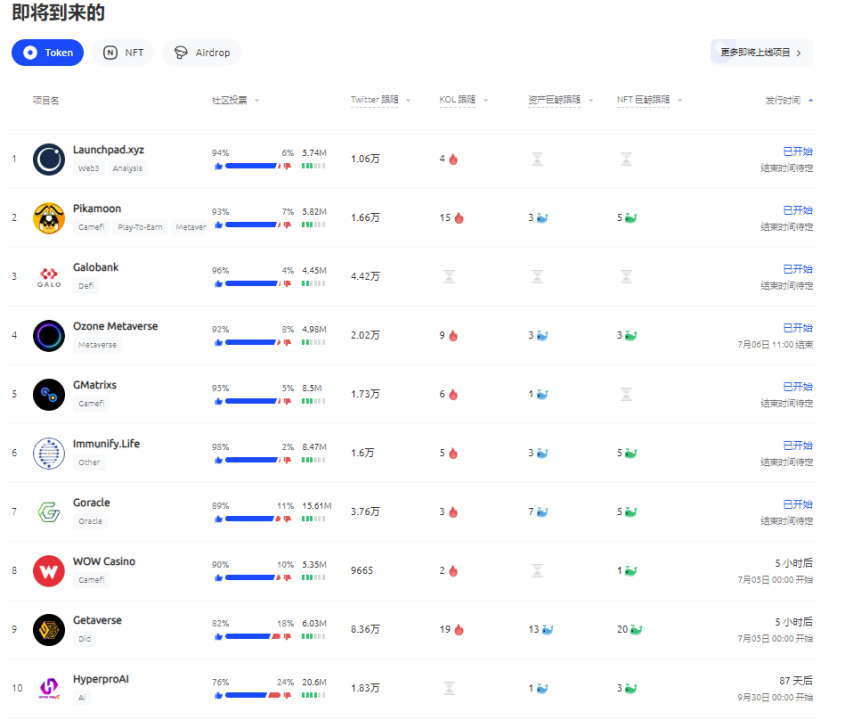Upvote Goracle with thumbs-up icon
This screenshot has height=720, width=845.
(218, 518)
